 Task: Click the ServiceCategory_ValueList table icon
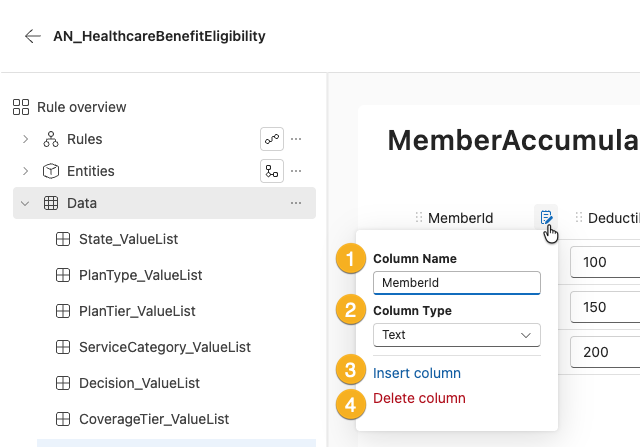click(x=63, y=347)
